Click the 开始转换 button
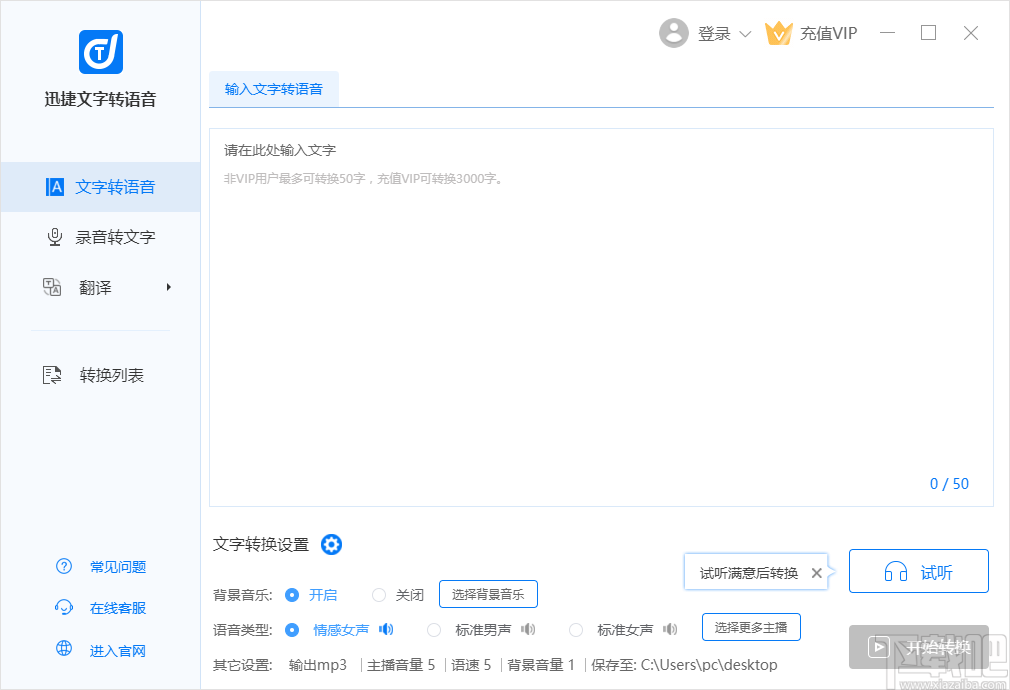The image size is (1010, 690). (919, 647)
